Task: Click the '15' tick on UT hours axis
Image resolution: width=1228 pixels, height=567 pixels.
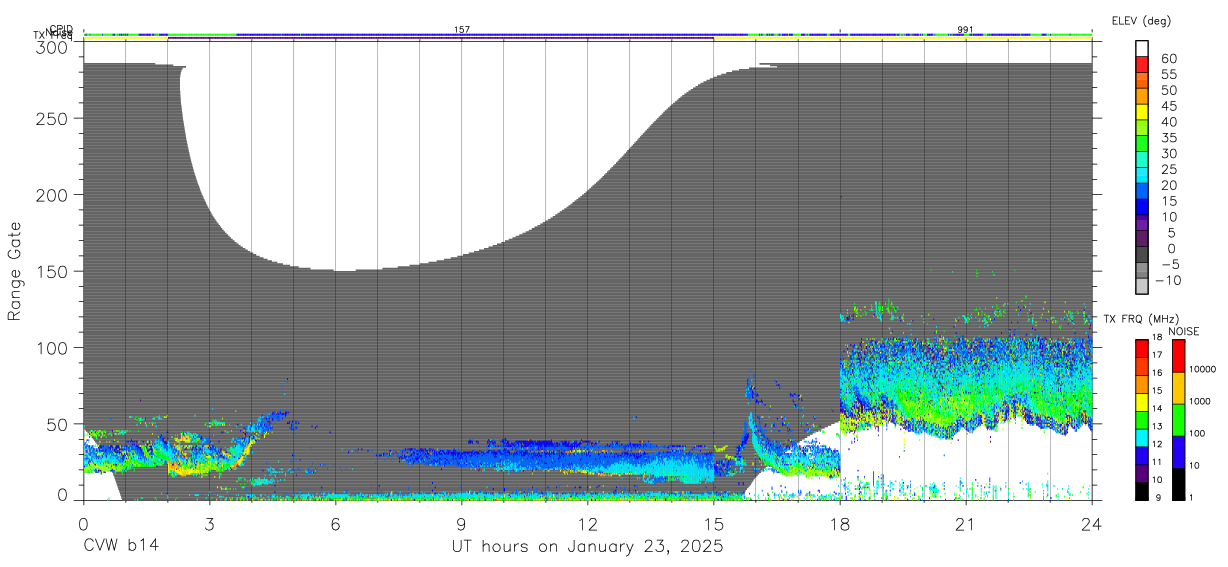Action: 713,523
